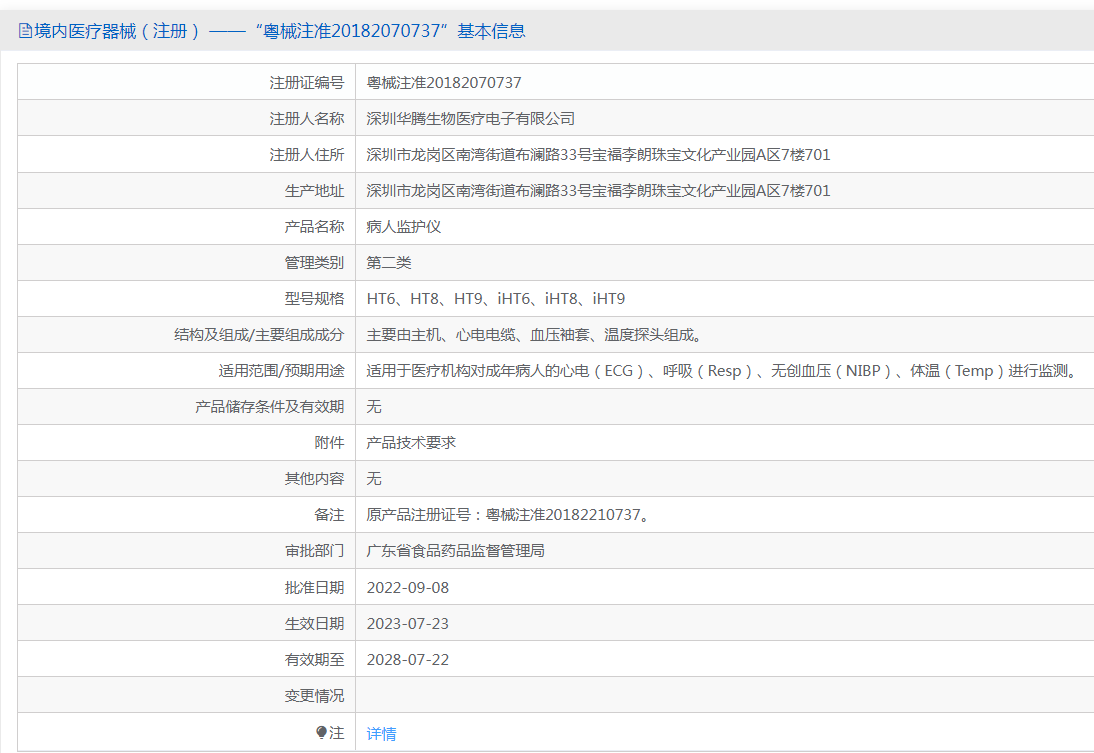Click the 适用范围/预期用途 description text

pos(720,371)
